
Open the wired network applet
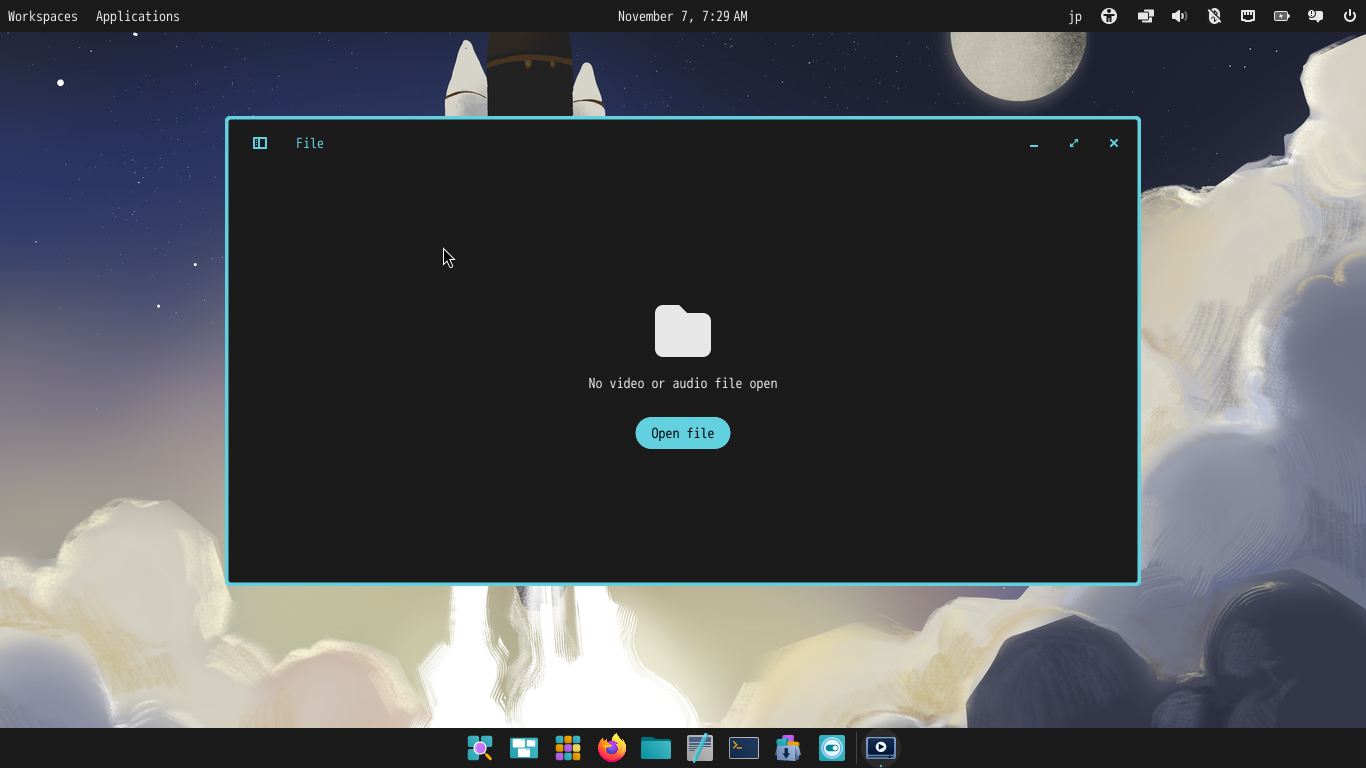(x=1248, y=16)
